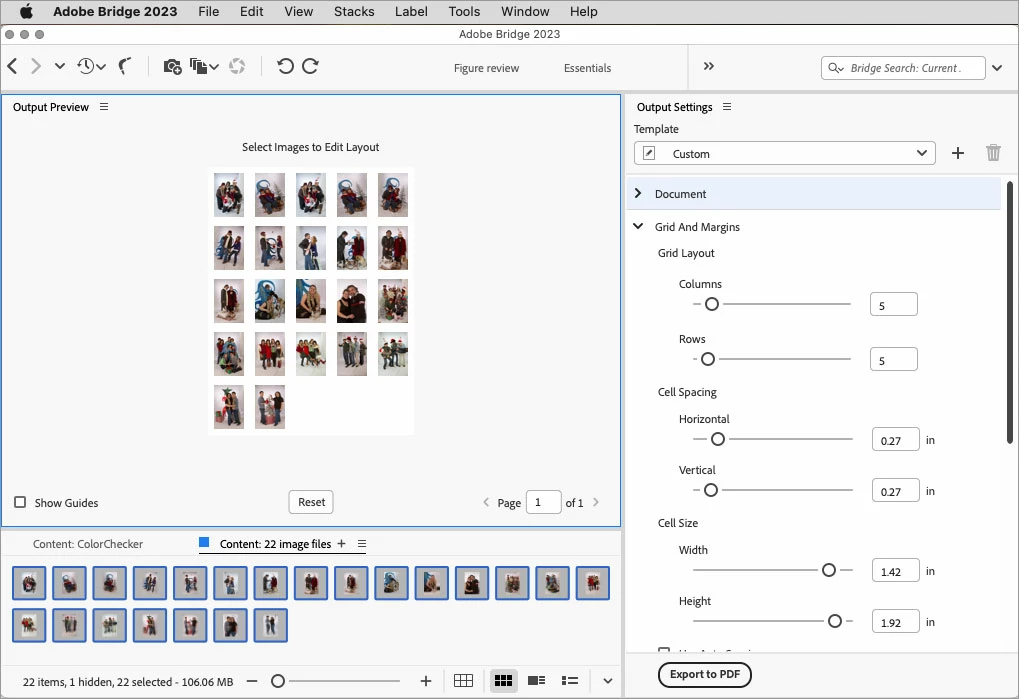The height and width of the screenshot is (699, 1019).
Task: Click the Bridge Search field
Action: 903,68
